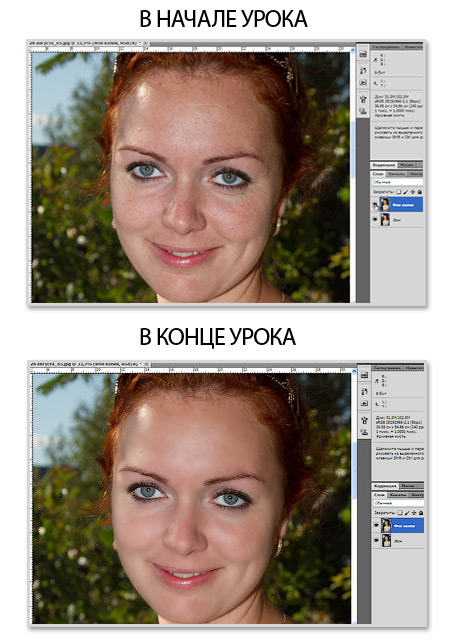
Task: Hide the 'Фон копия' layer in the end-of-lesson screenshot
Action: [x=376, y=525]
